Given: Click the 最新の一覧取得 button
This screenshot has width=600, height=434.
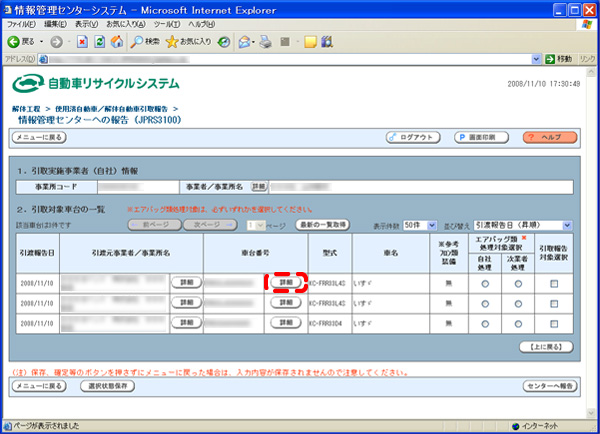Looking at the screenshot, I should (323, 225).
